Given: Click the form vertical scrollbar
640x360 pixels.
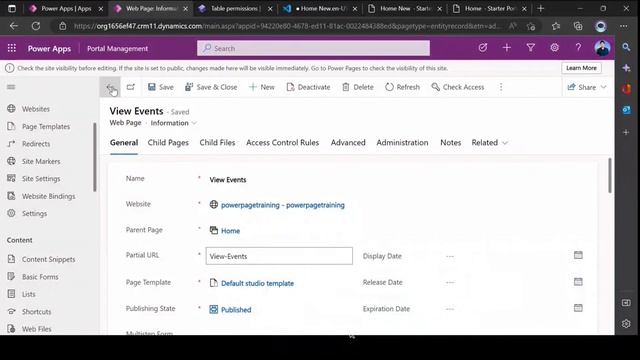Looking at the screenshot, I should click(x=610, y=176).
